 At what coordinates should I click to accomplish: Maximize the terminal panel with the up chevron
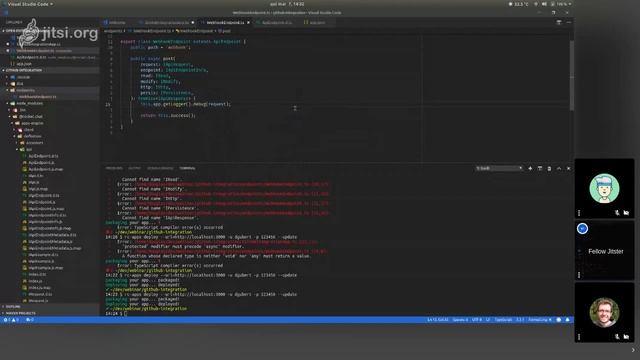pos(559,169)
